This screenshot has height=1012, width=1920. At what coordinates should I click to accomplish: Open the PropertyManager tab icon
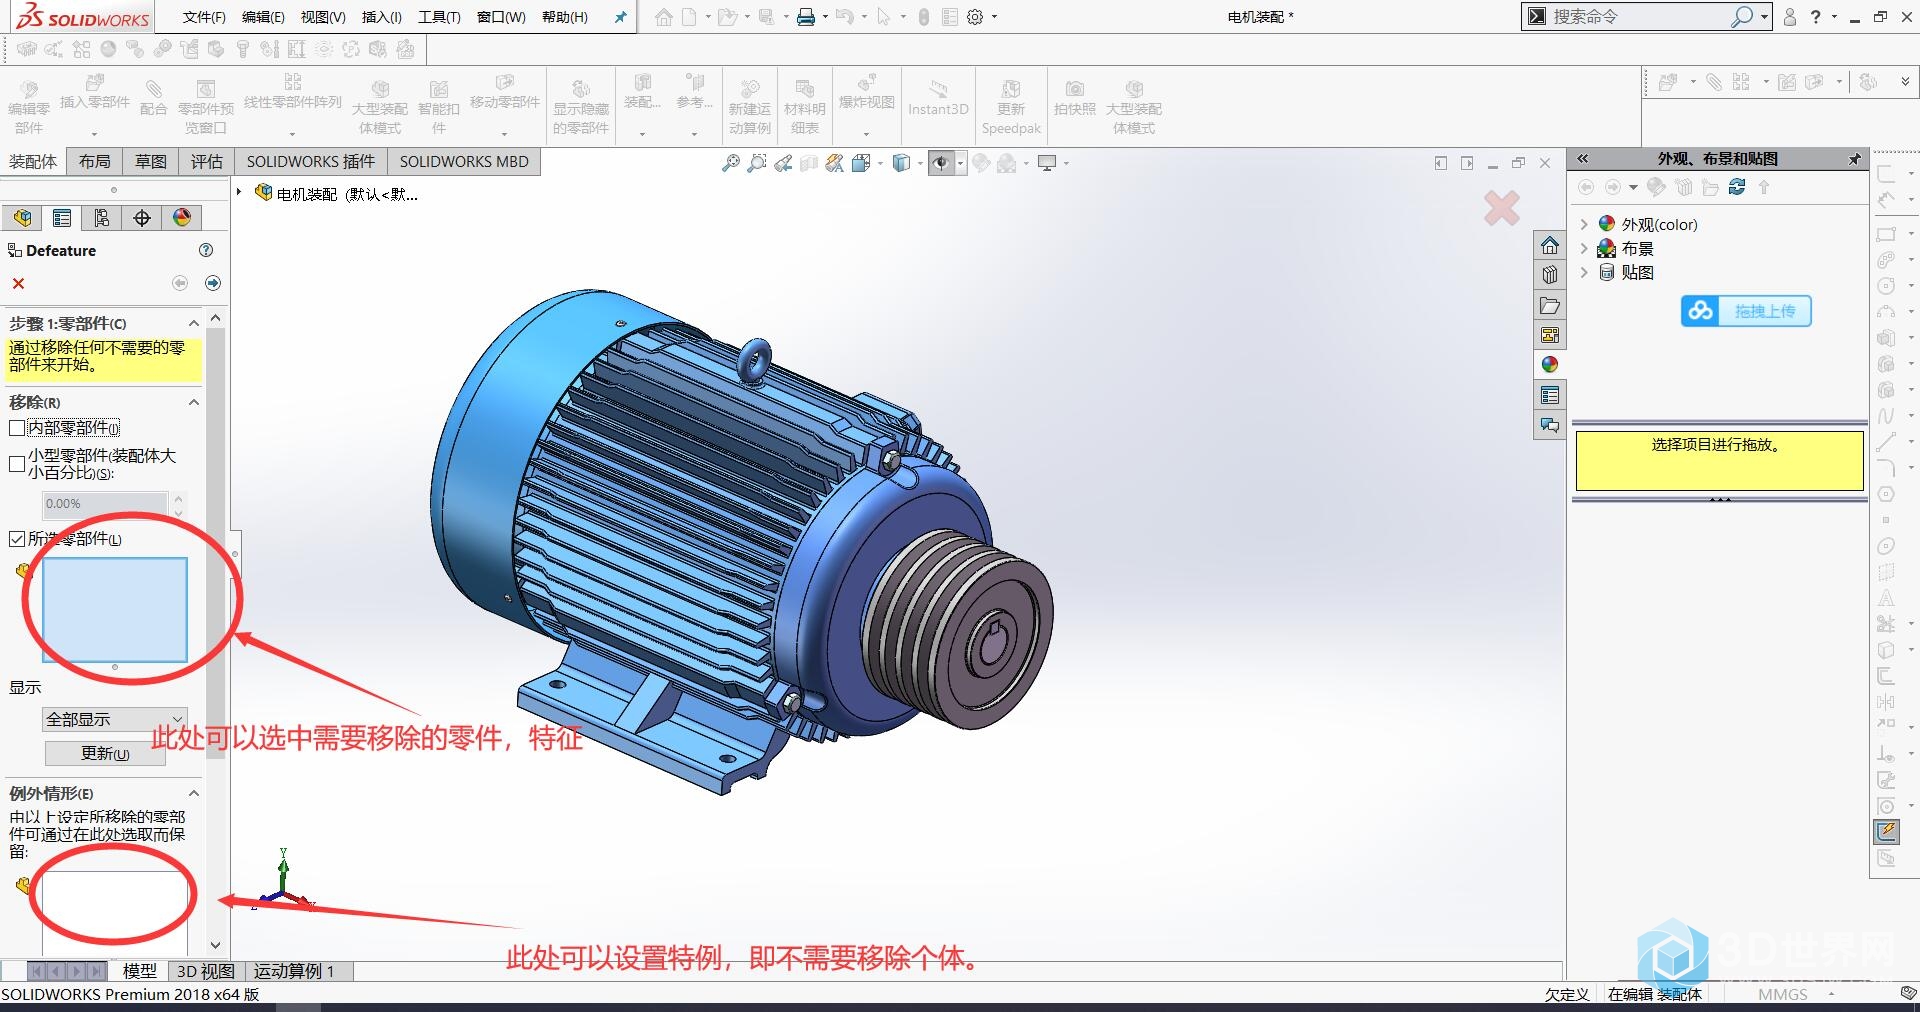point(62,218)
